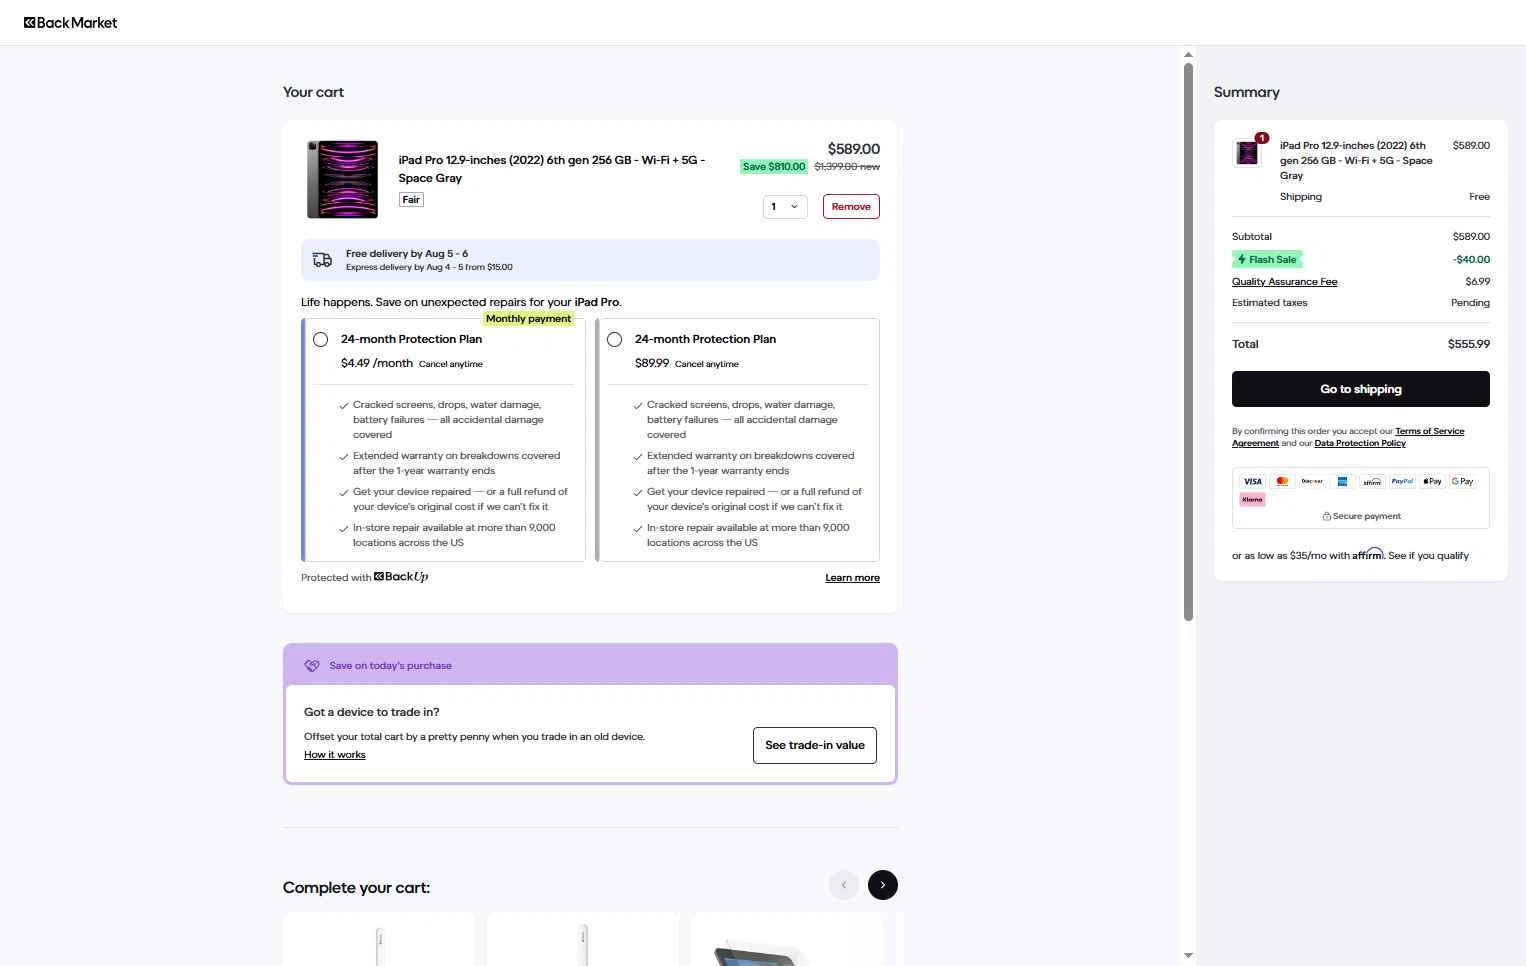Click the Secure payment lock icon
1526x966 pixels.
click(x=1327, y=516)
